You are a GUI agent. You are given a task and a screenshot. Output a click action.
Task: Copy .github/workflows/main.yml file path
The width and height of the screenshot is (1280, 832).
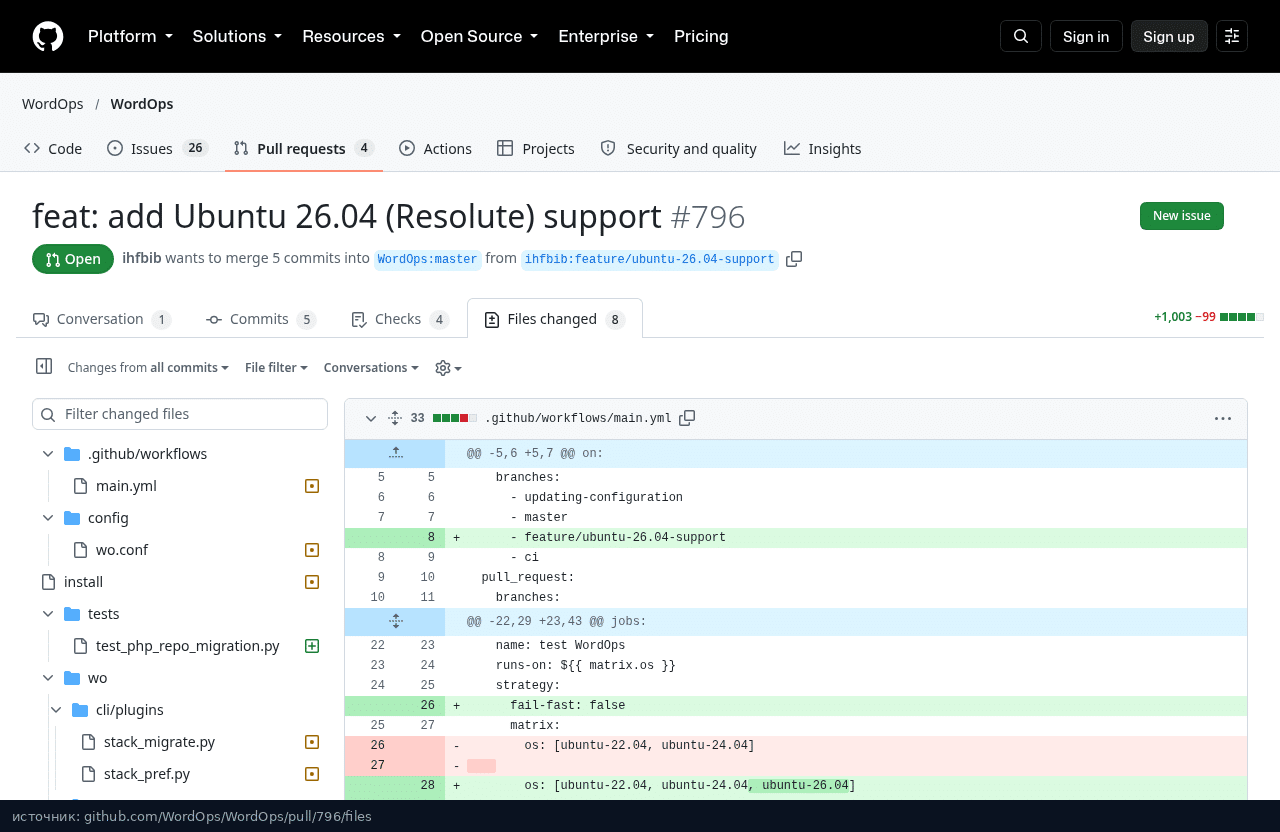pyautogui.click(x=687, y=418)
